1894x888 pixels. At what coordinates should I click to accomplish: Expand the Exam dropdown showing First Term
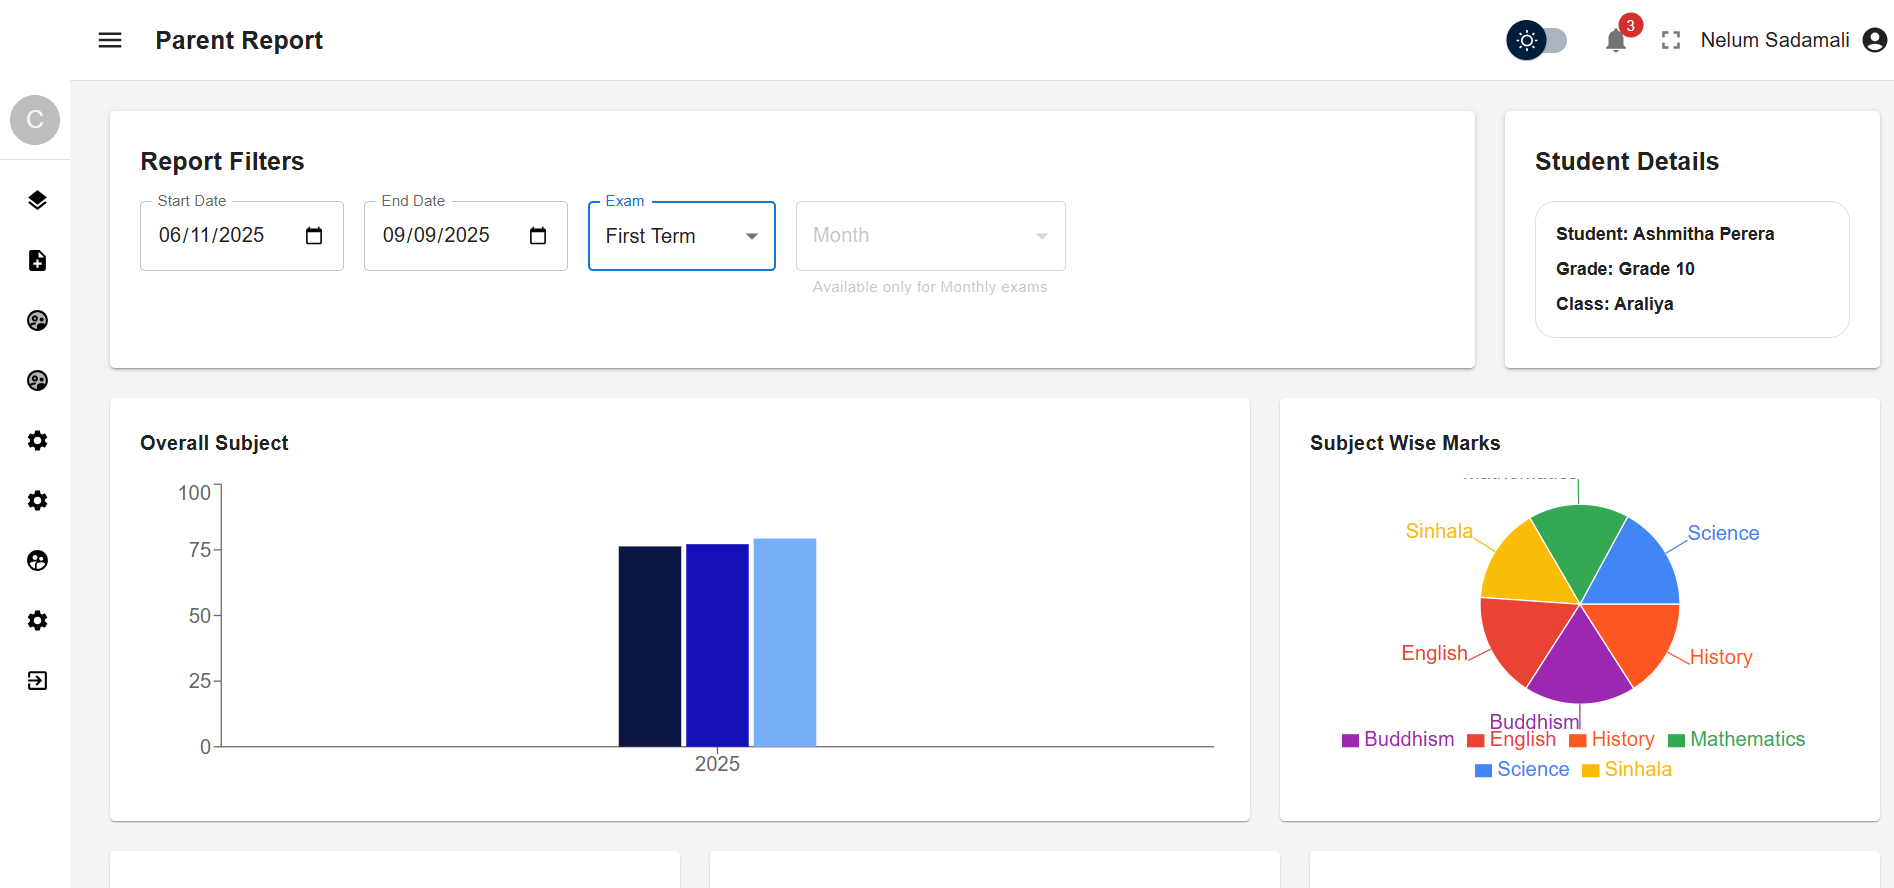click(681, 236)
